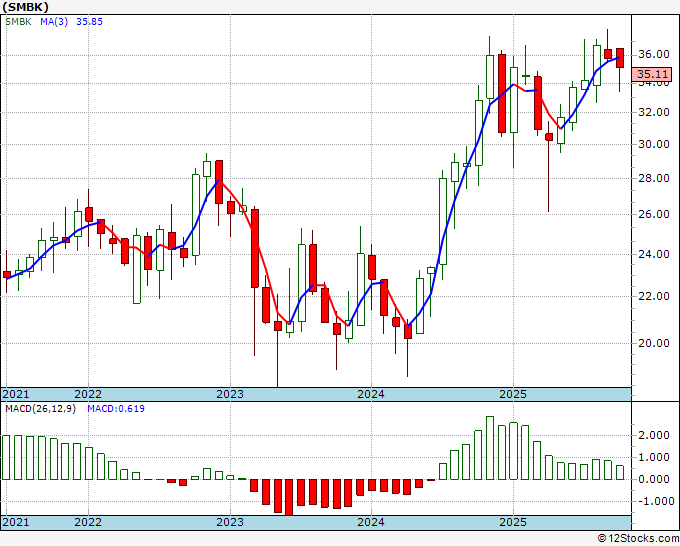Click 2024 on the price chart timeline
The image size is (680, 546).
pos(371,394)
